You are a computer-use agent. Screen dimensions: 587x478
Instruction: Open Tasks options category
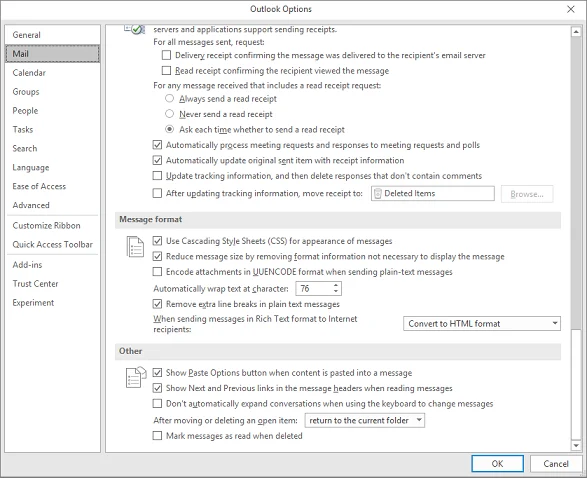[x=53, y=130]
